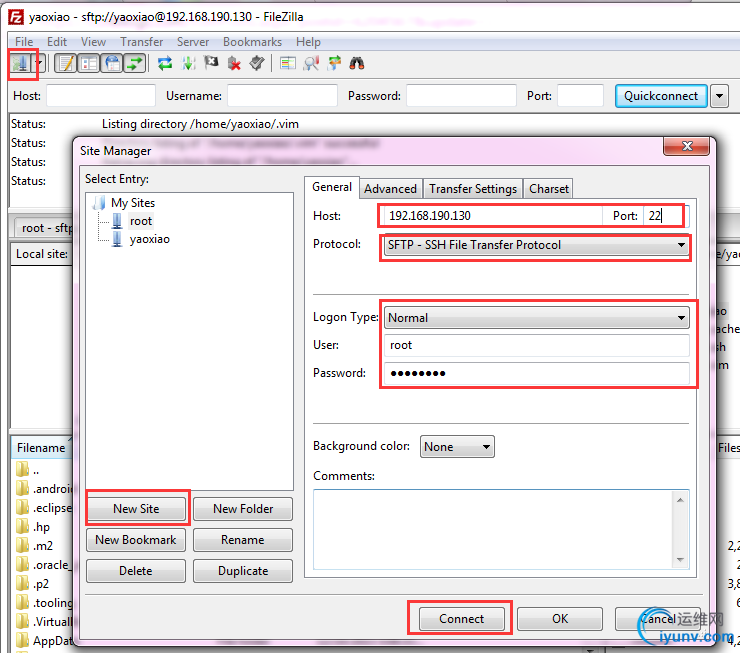
Task: Open the File menu
Action: [24, 42]
